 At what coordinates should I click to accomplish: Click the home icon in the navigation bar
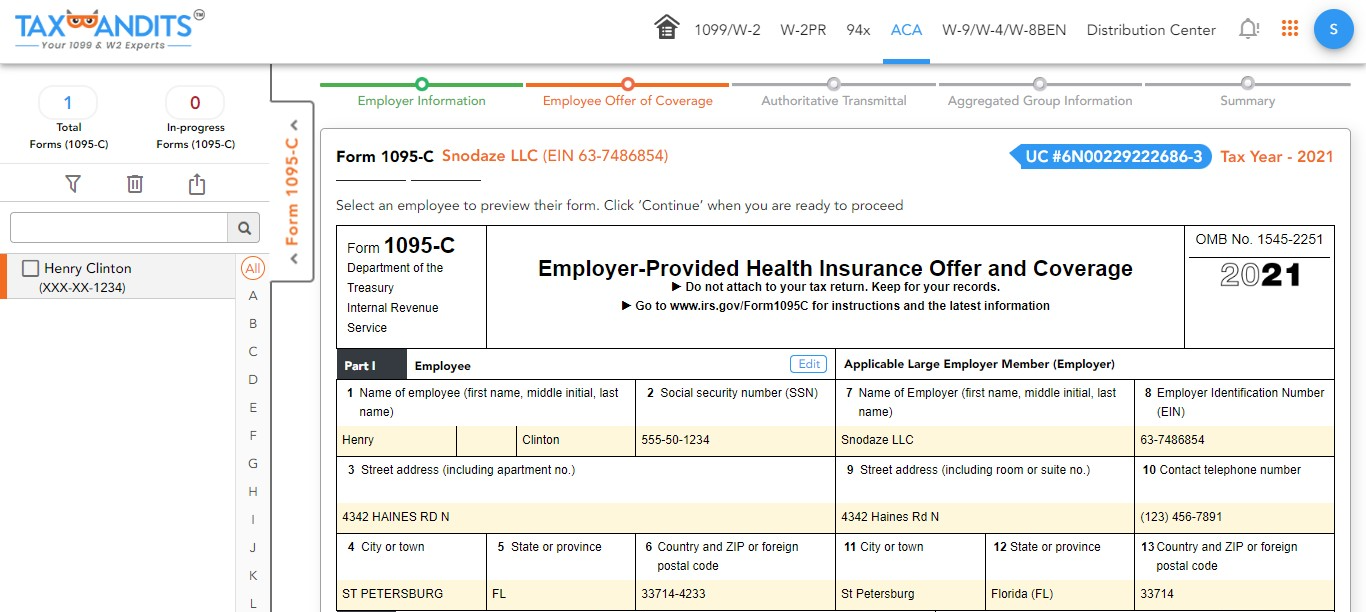point(666,27)
